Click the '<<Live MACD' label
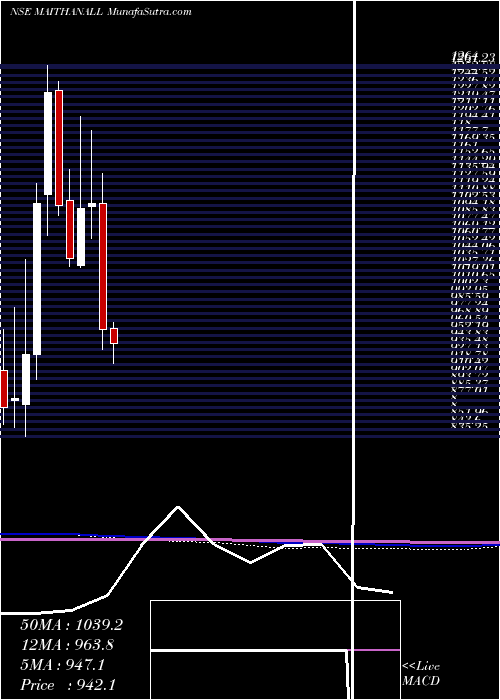The image size is (500, 700). pos(421,673)
